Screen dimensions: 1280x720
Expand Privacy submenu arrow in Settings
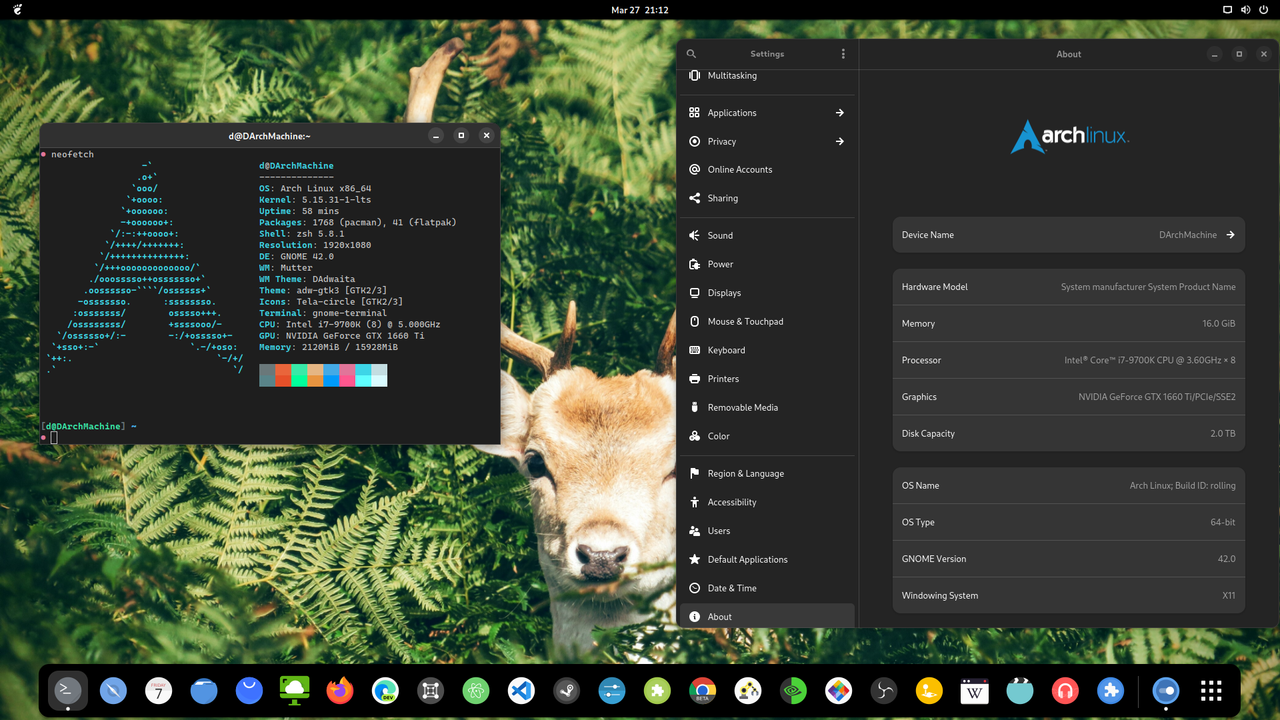pyautogui.click(x=840, y=141)
